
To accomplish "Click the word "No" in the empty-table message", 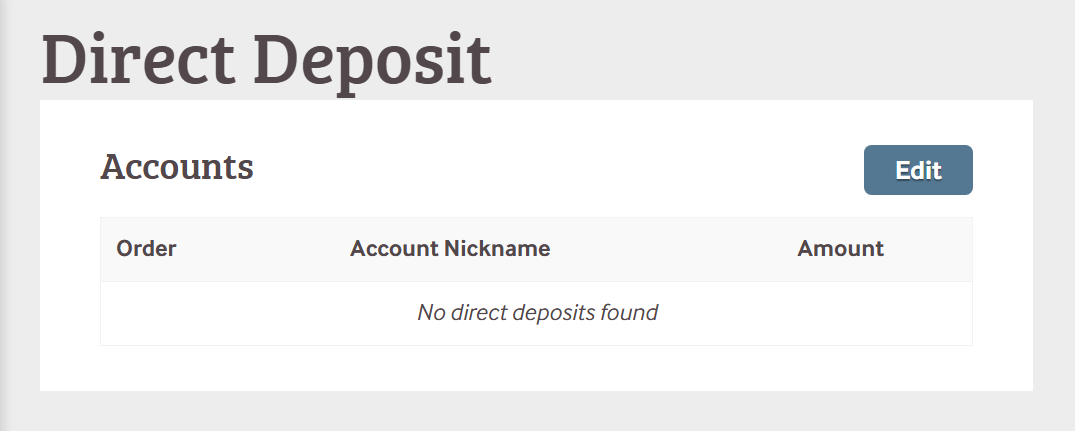I will (430, 312).
